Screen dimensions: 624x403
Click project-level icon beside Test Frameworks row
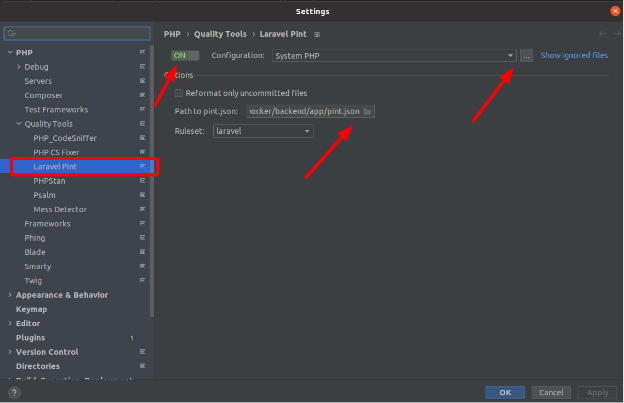pos(142,109)
